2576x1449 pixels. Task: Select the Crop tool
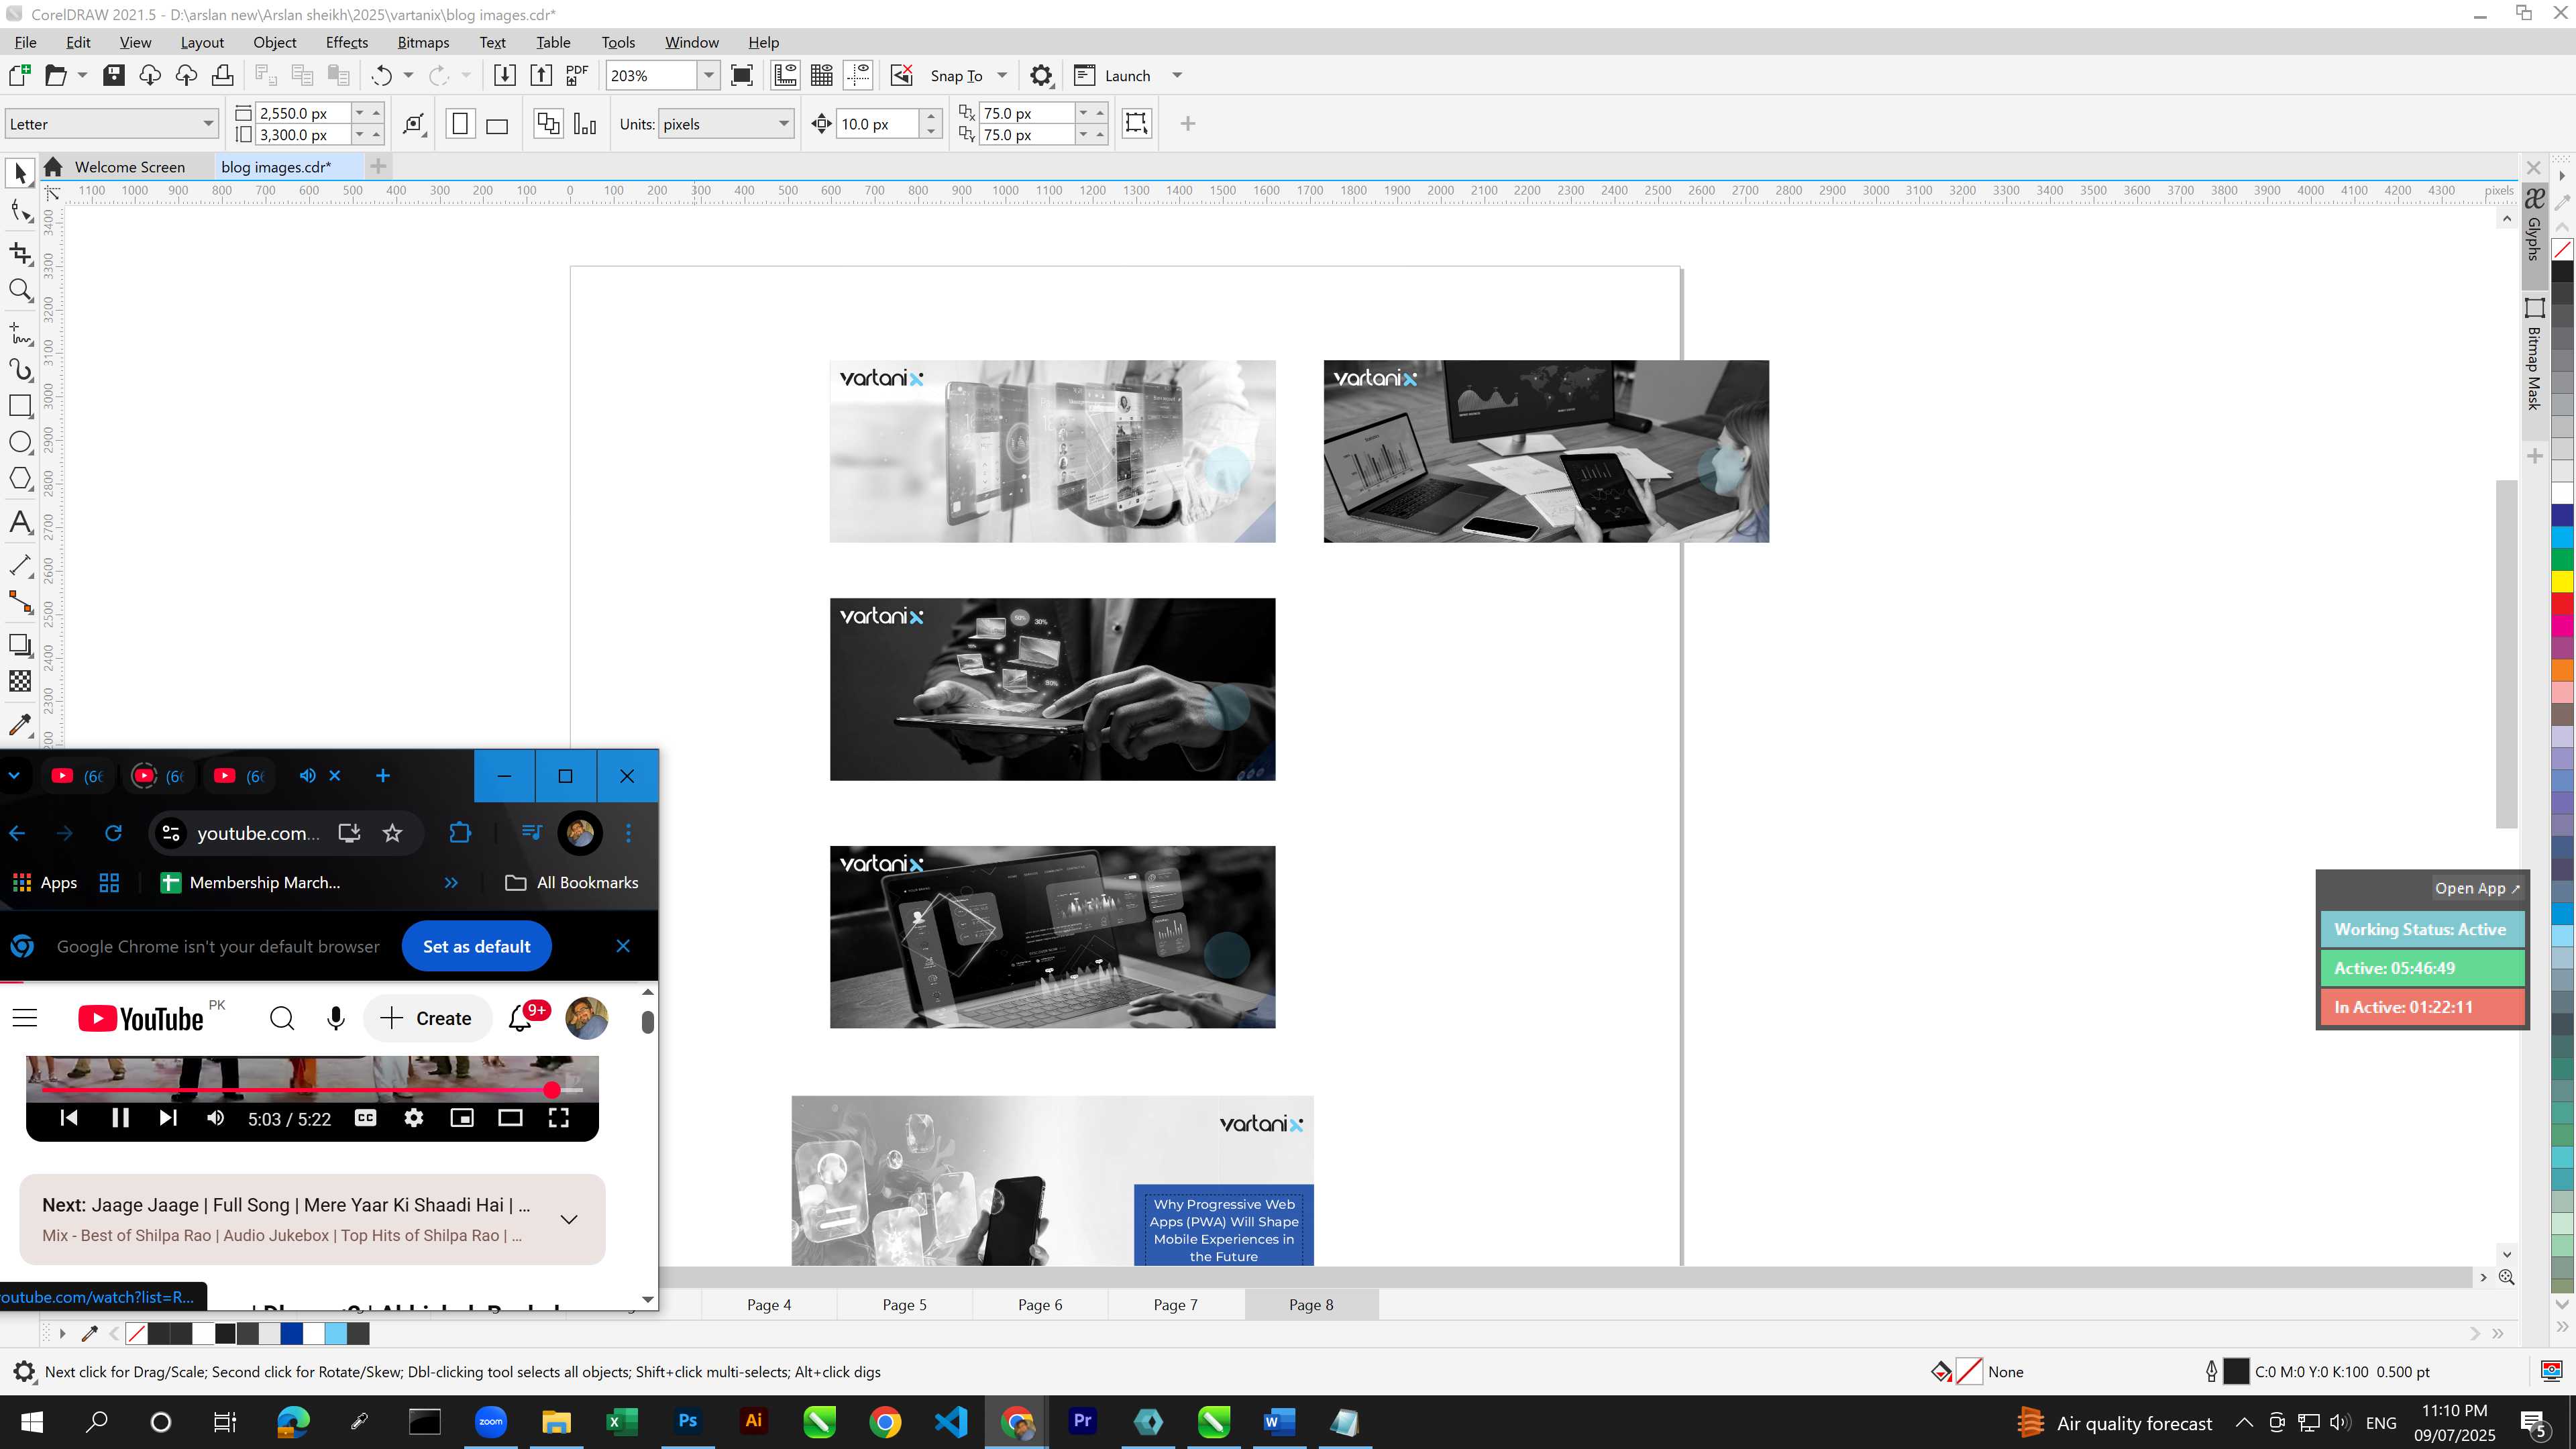pyautogui.click(x=20, y=253)
